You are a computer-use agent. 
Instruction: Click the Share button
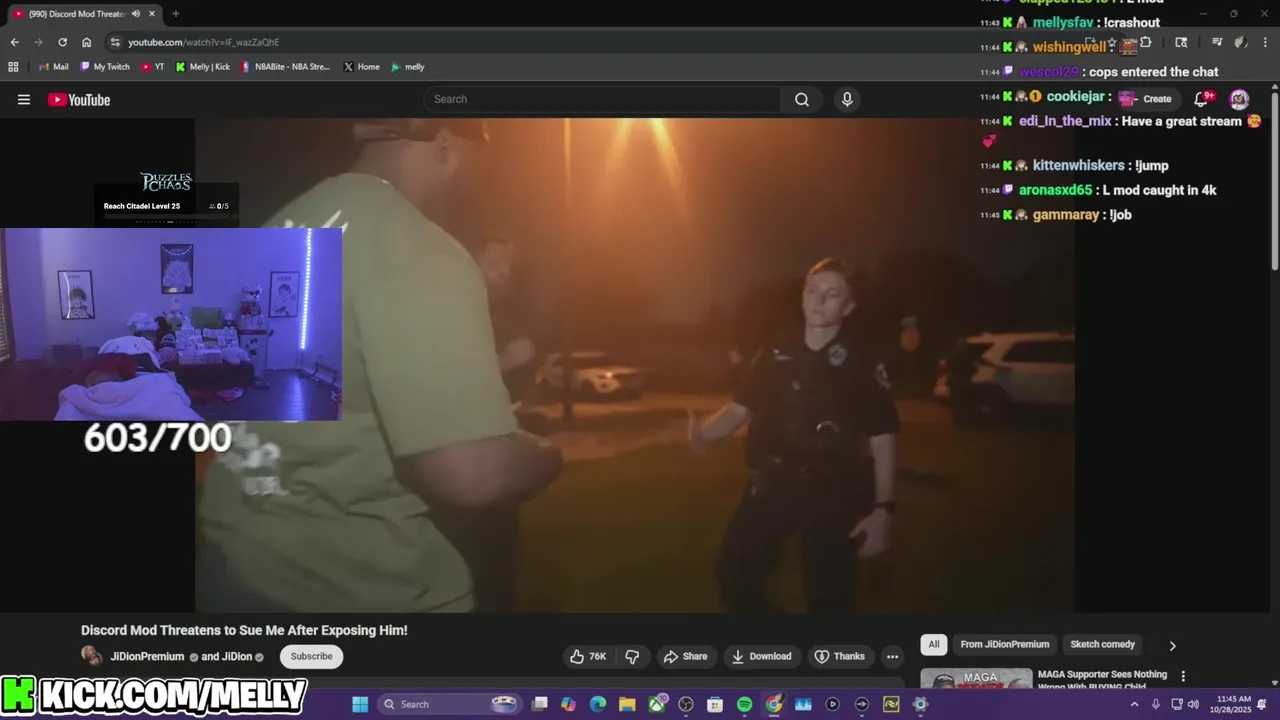coord(685,656)
